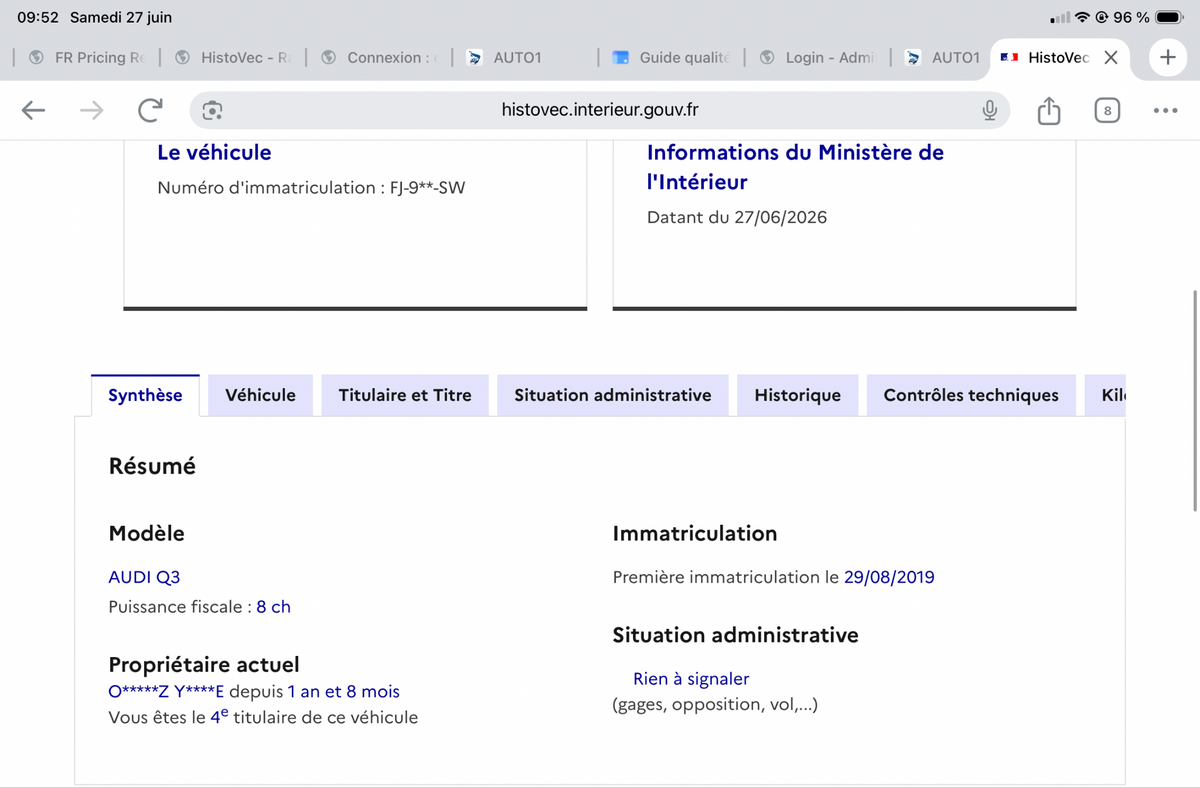The height and width of the screenshot is (788, 1200).
Task: Open the Véhicule section tab
Action: [261, 395]
